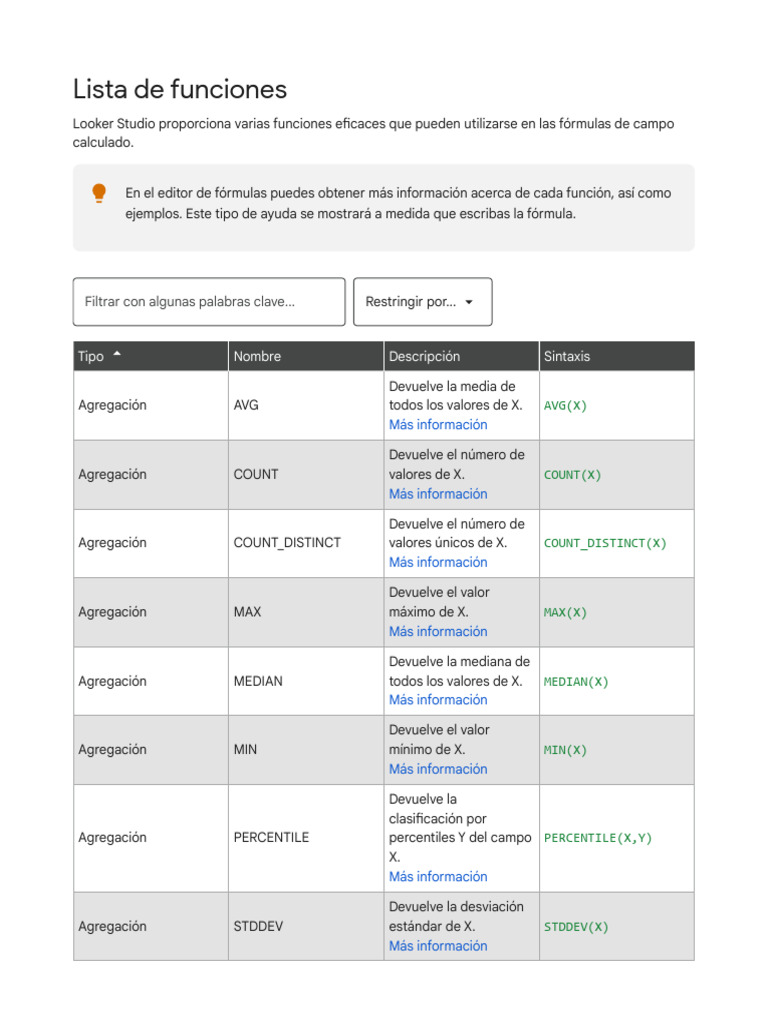The image size is (768, 1024).
Task: Open Más información for COUNT
Action: coord(438,494)
